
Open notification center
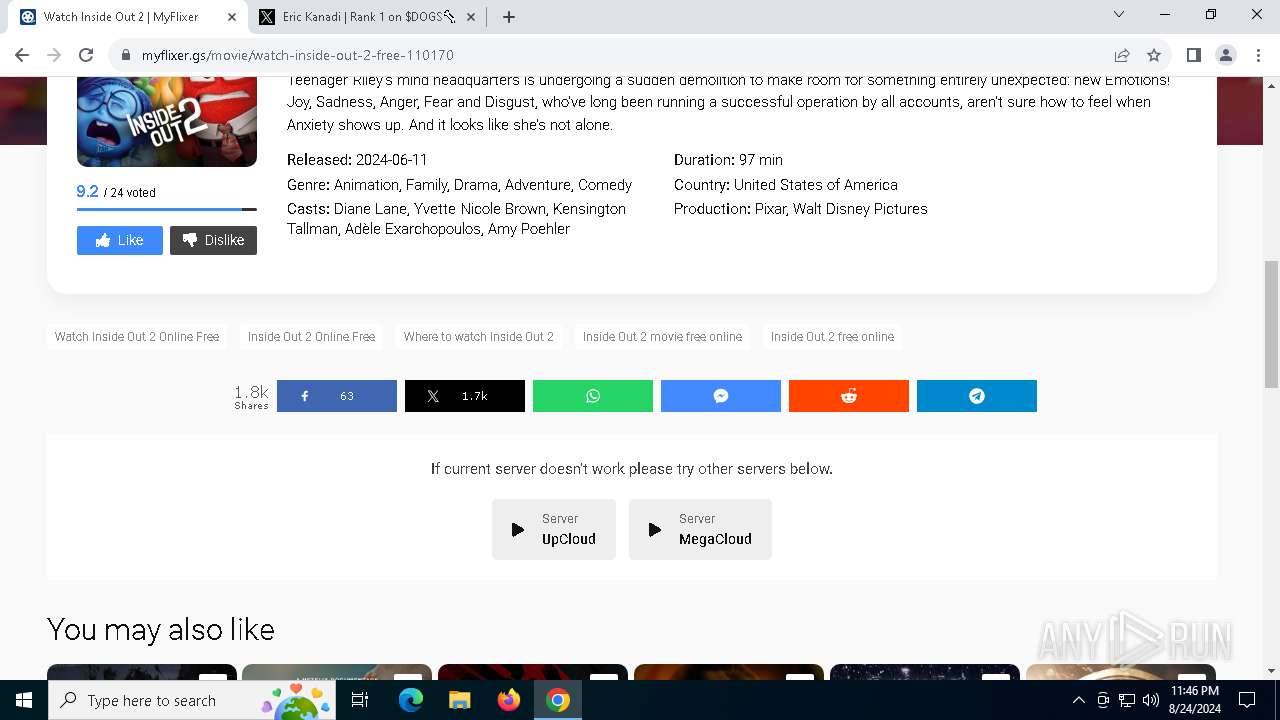[1247, 700]
